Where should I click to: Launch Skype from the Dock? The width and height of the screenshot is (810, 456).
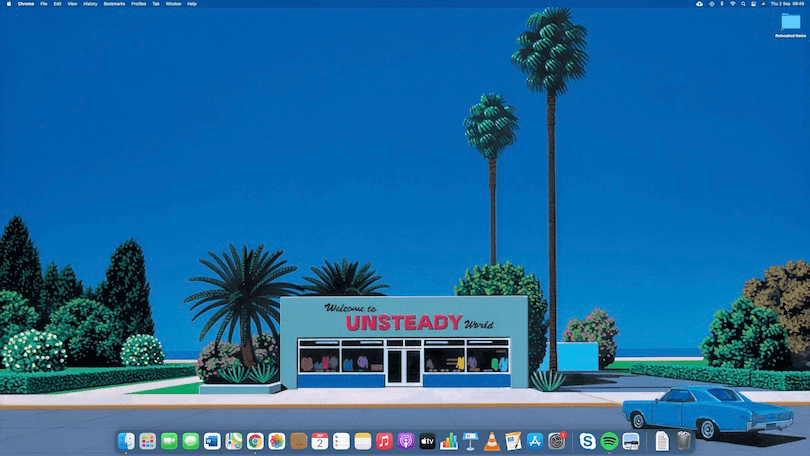click(587, 442)
